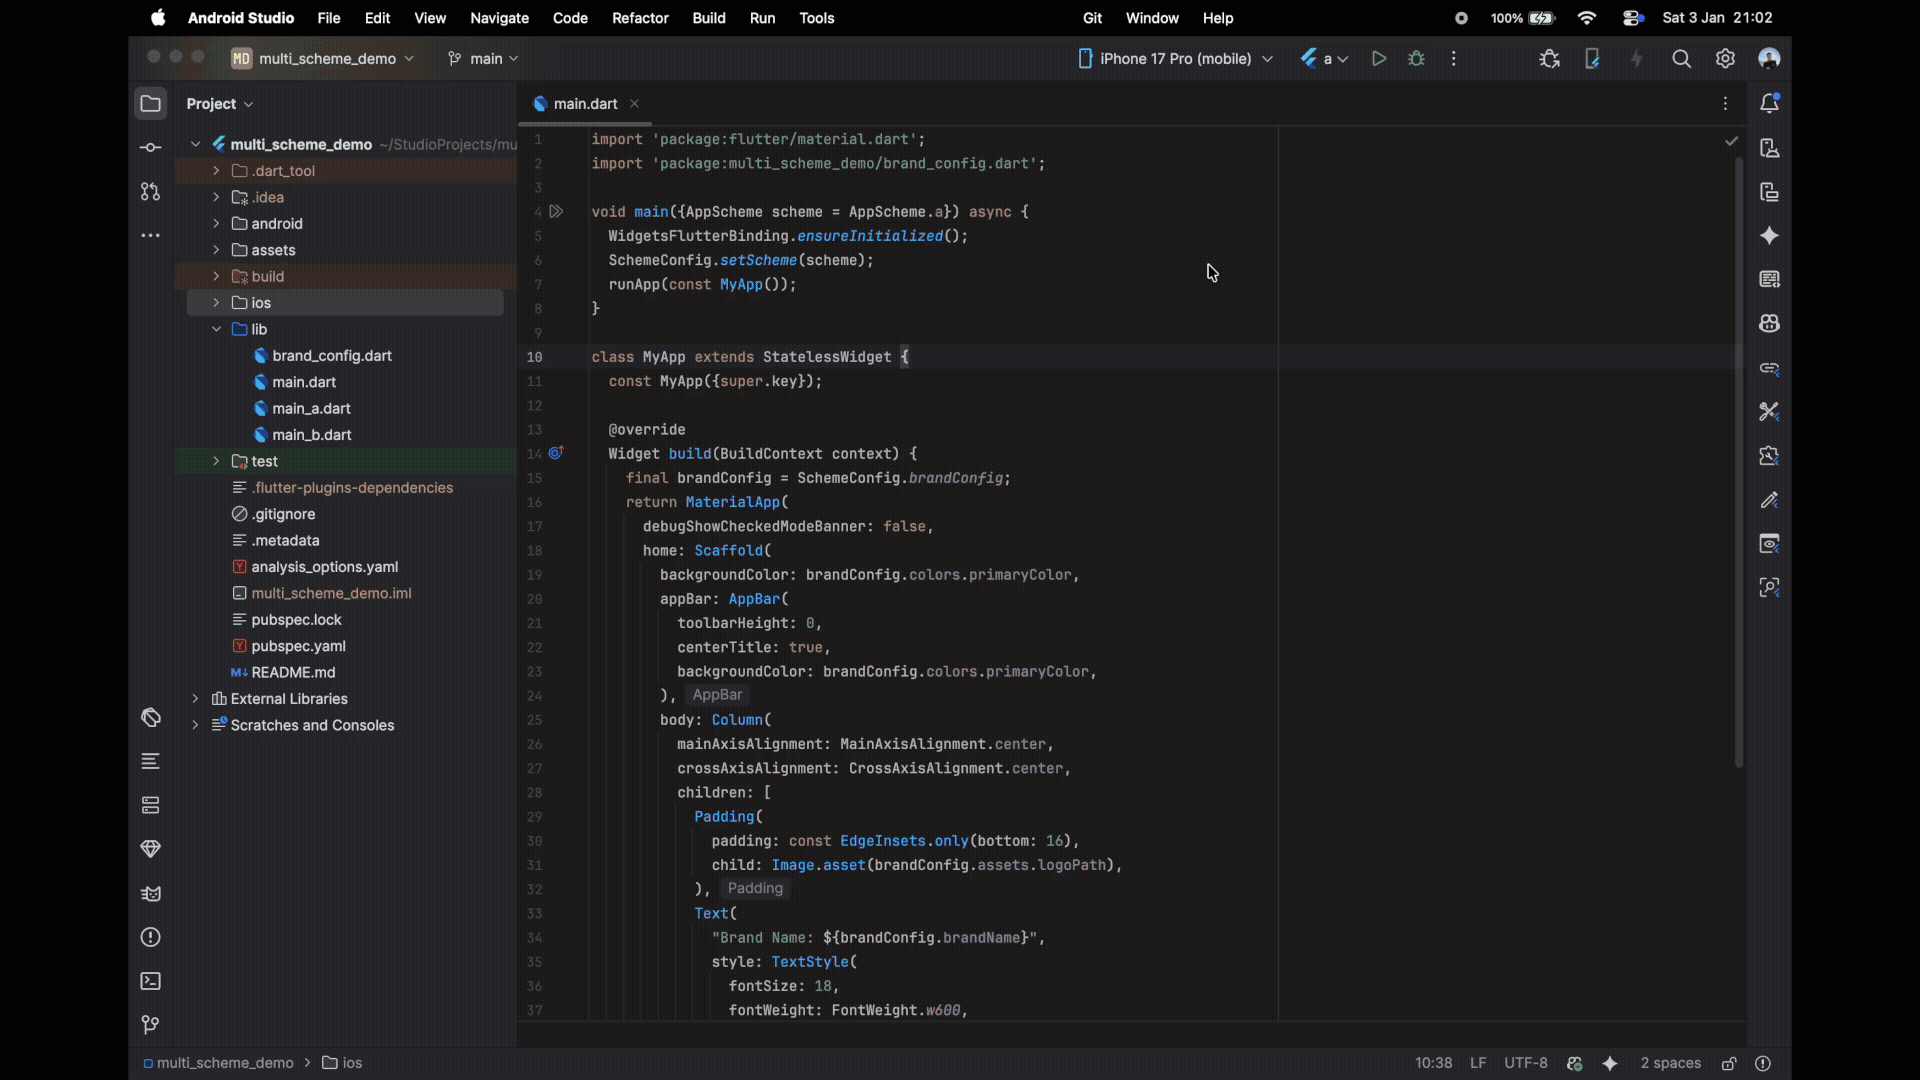Open the App Quality Insights gem icon
The height and width of the screenshot is (1080, 1920).
coord(150,849)
